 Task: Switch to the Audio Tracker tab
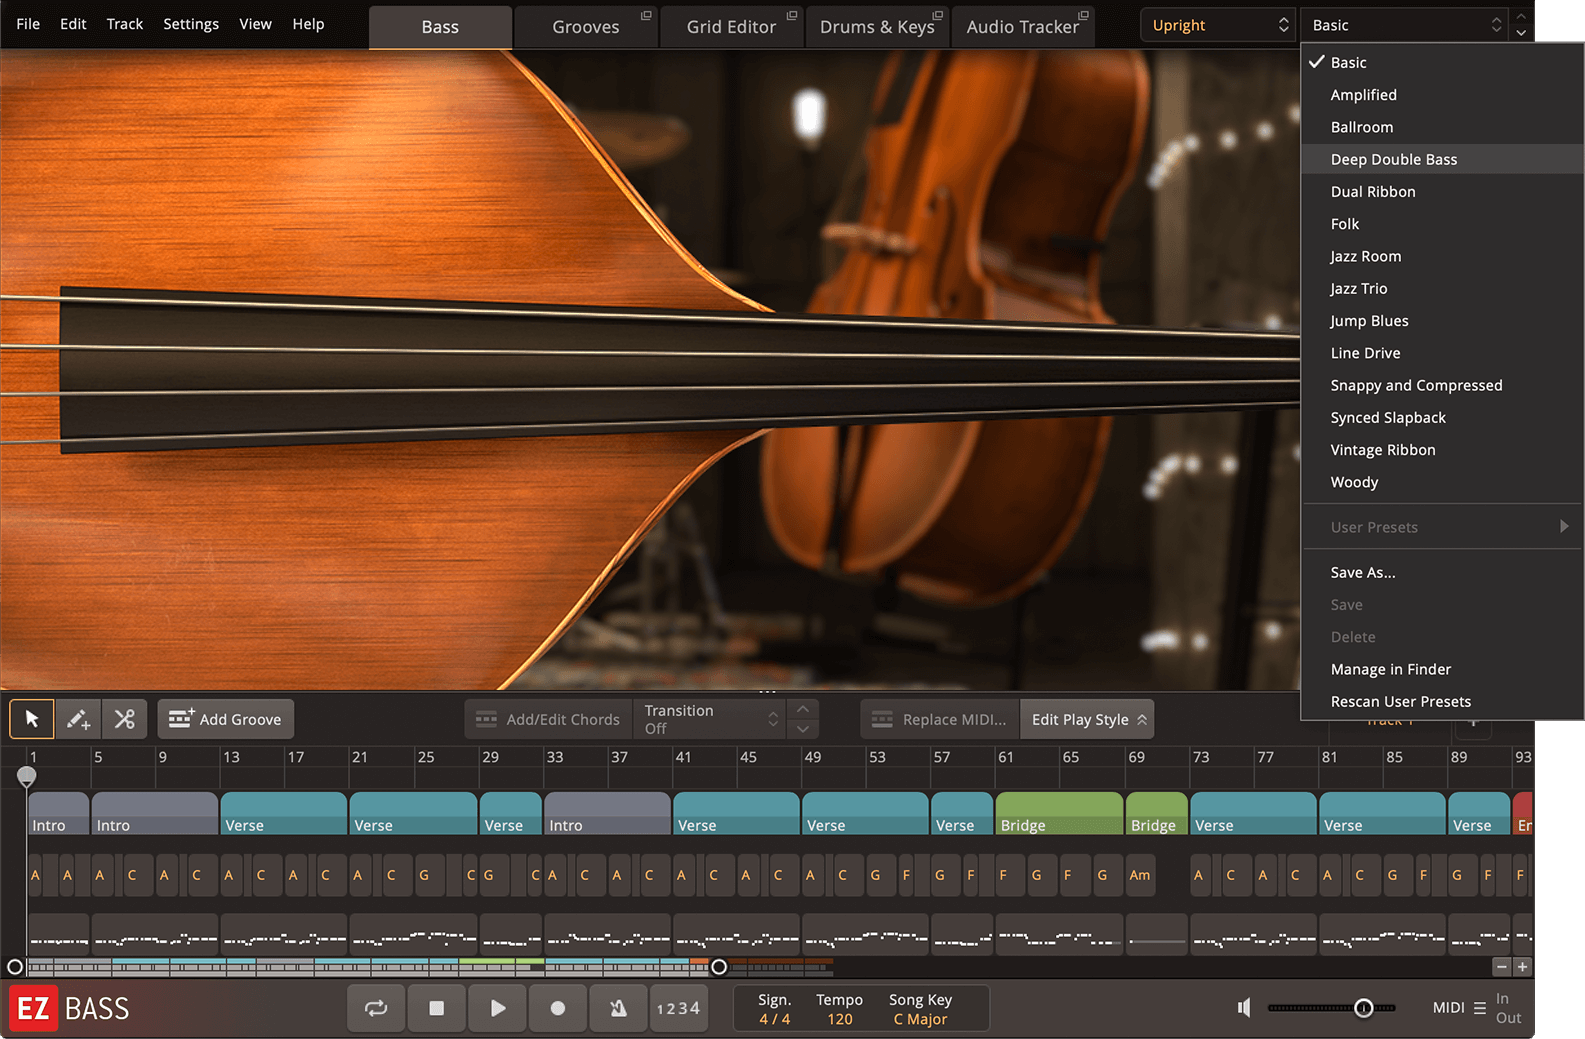(1023, 27)
